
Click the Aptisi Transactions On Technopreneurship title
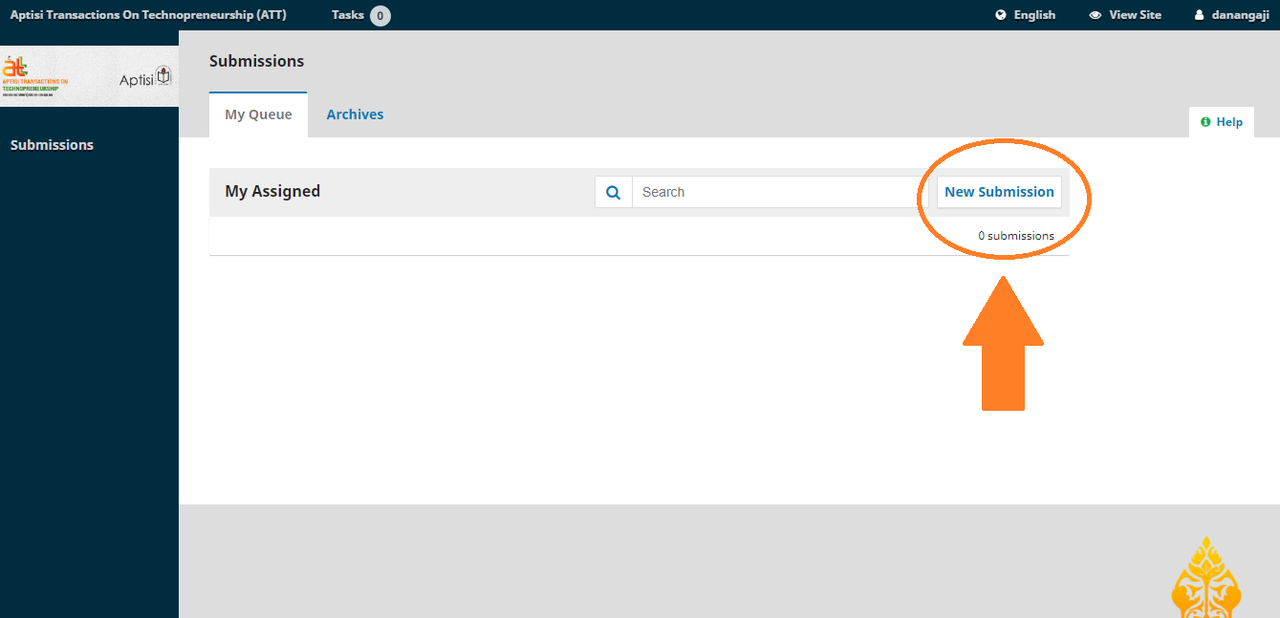(x=148, y=15)
